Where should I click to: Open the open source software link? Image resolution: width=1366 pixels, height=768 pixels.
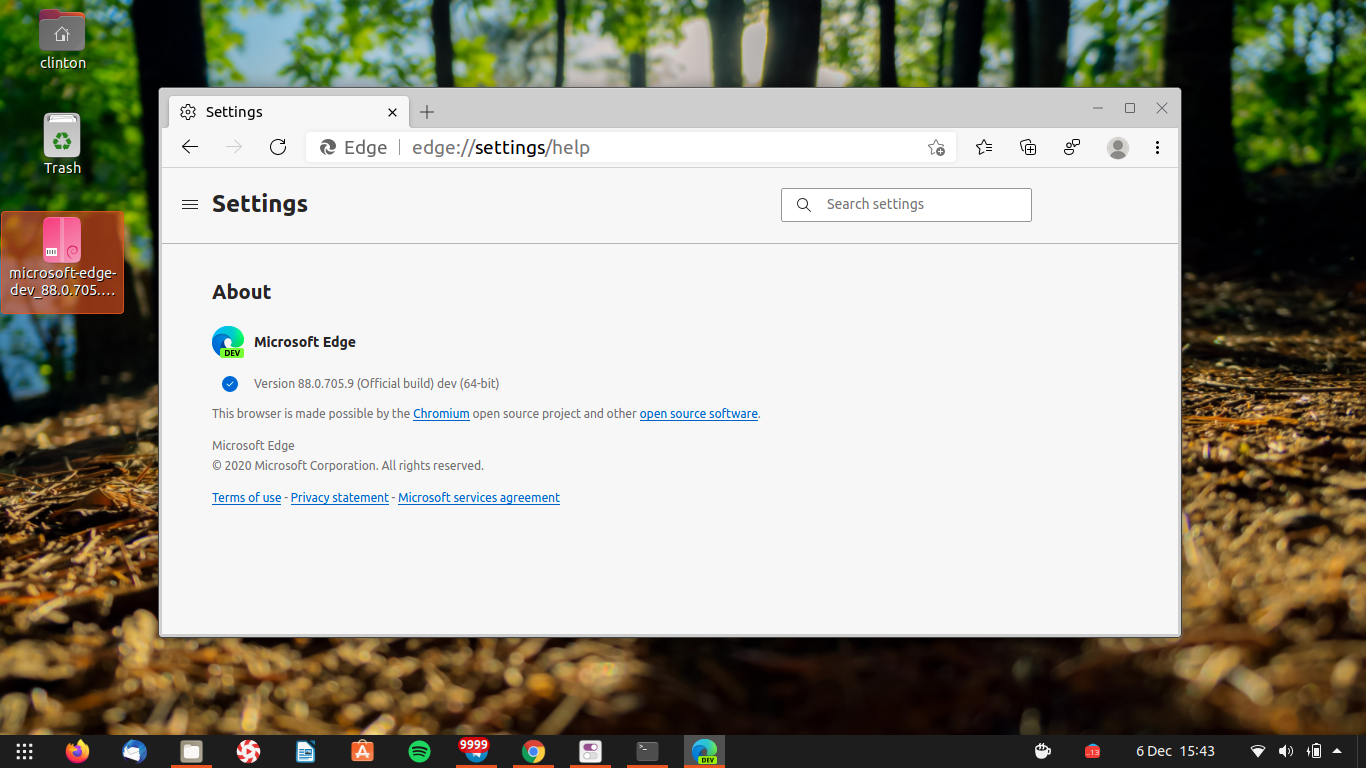click(x=699, y=413)
